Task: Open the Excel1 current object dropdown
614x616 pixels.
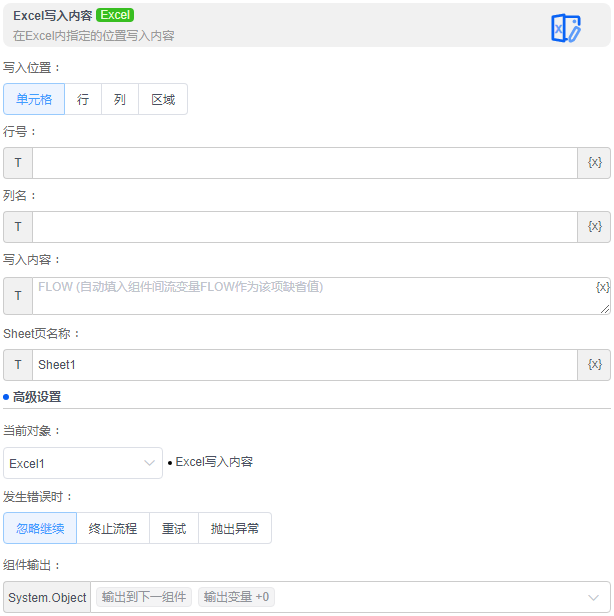Action: tap(83, 463)
